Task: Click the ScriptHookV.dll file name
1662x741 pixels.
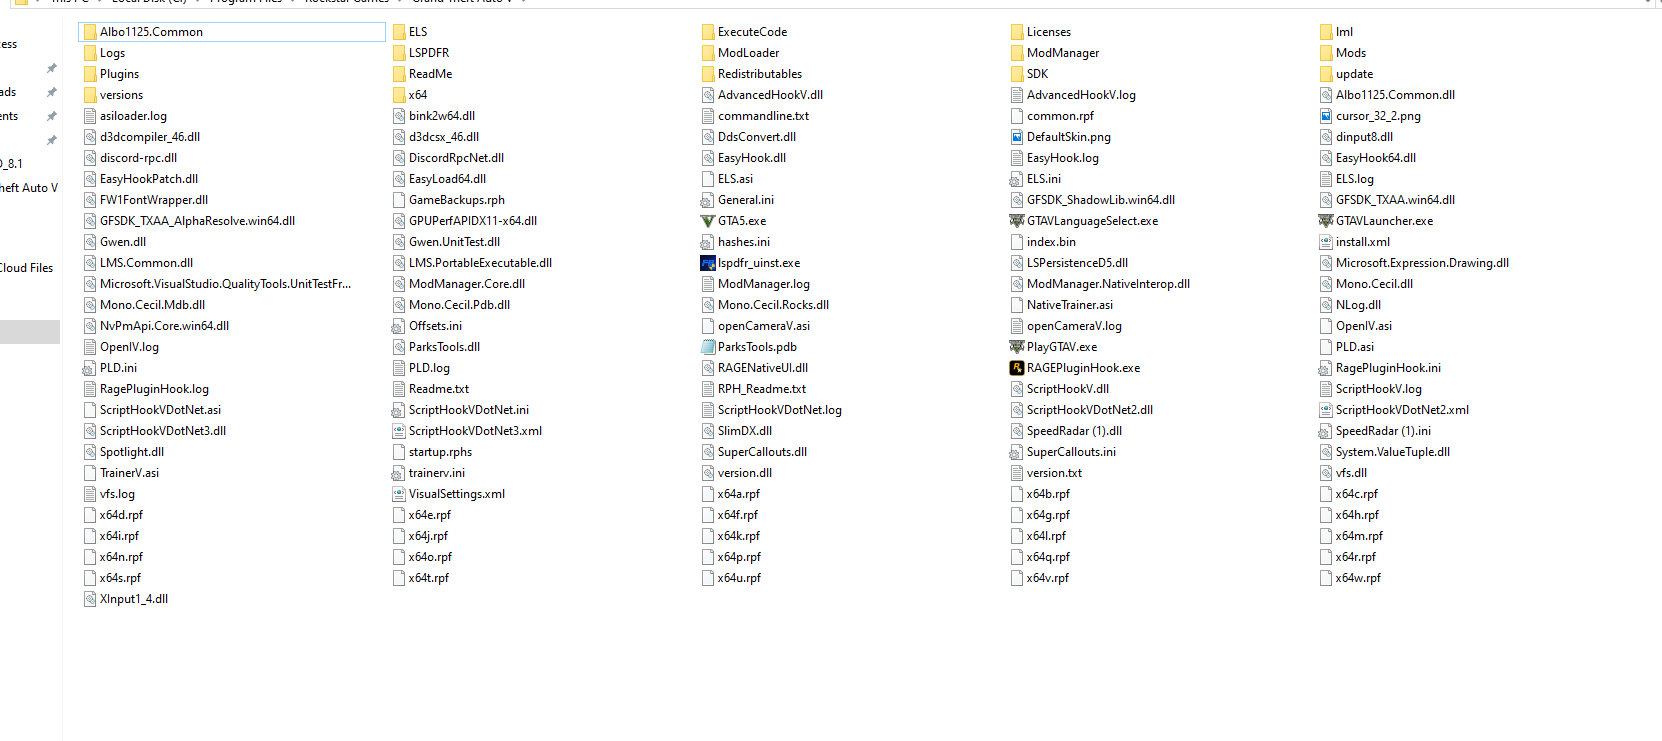Action: tap(1068, 389)
